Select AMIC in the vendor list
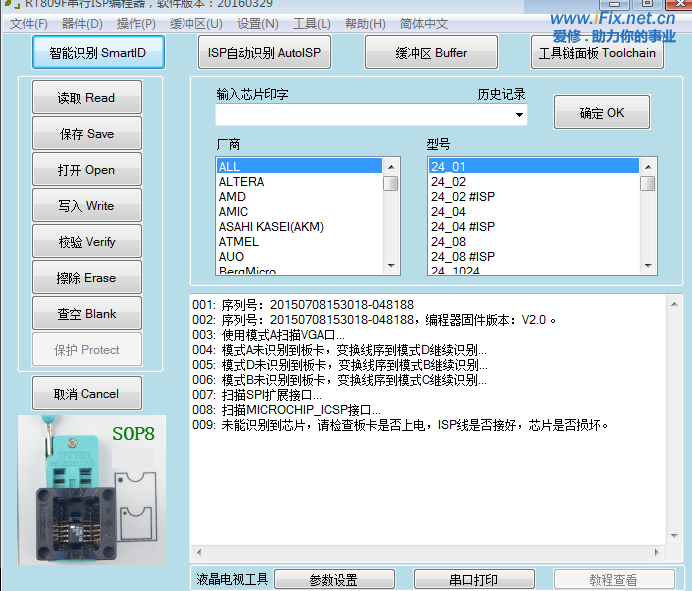 pos(299,211)
